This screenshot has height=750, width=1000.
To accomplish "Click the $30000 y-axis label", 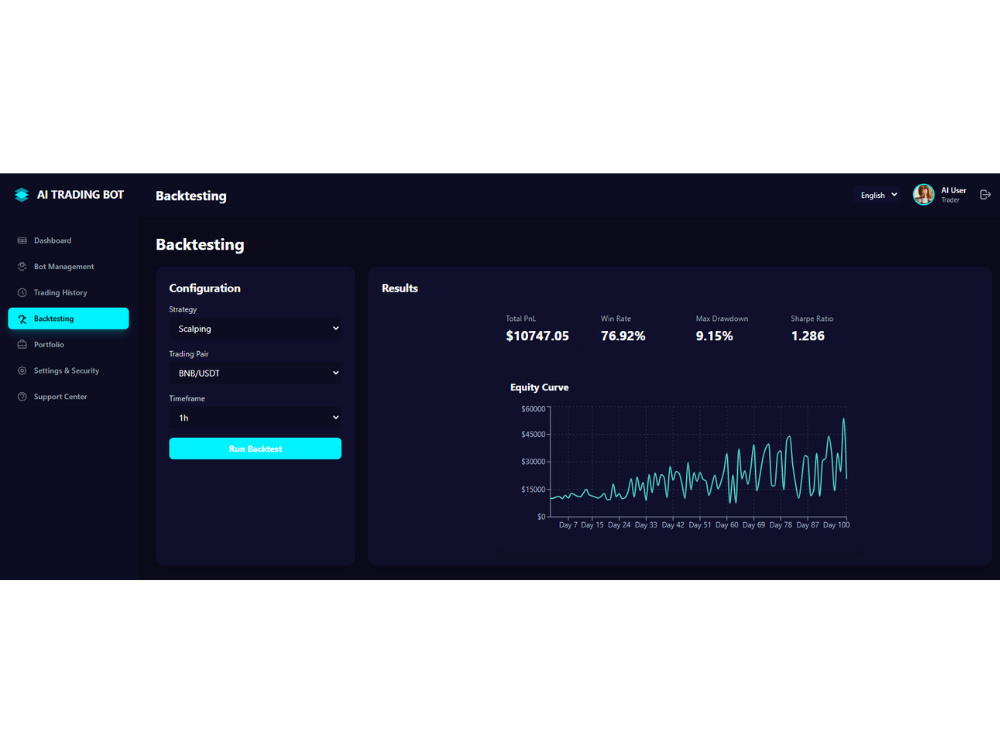I will 533,462.
